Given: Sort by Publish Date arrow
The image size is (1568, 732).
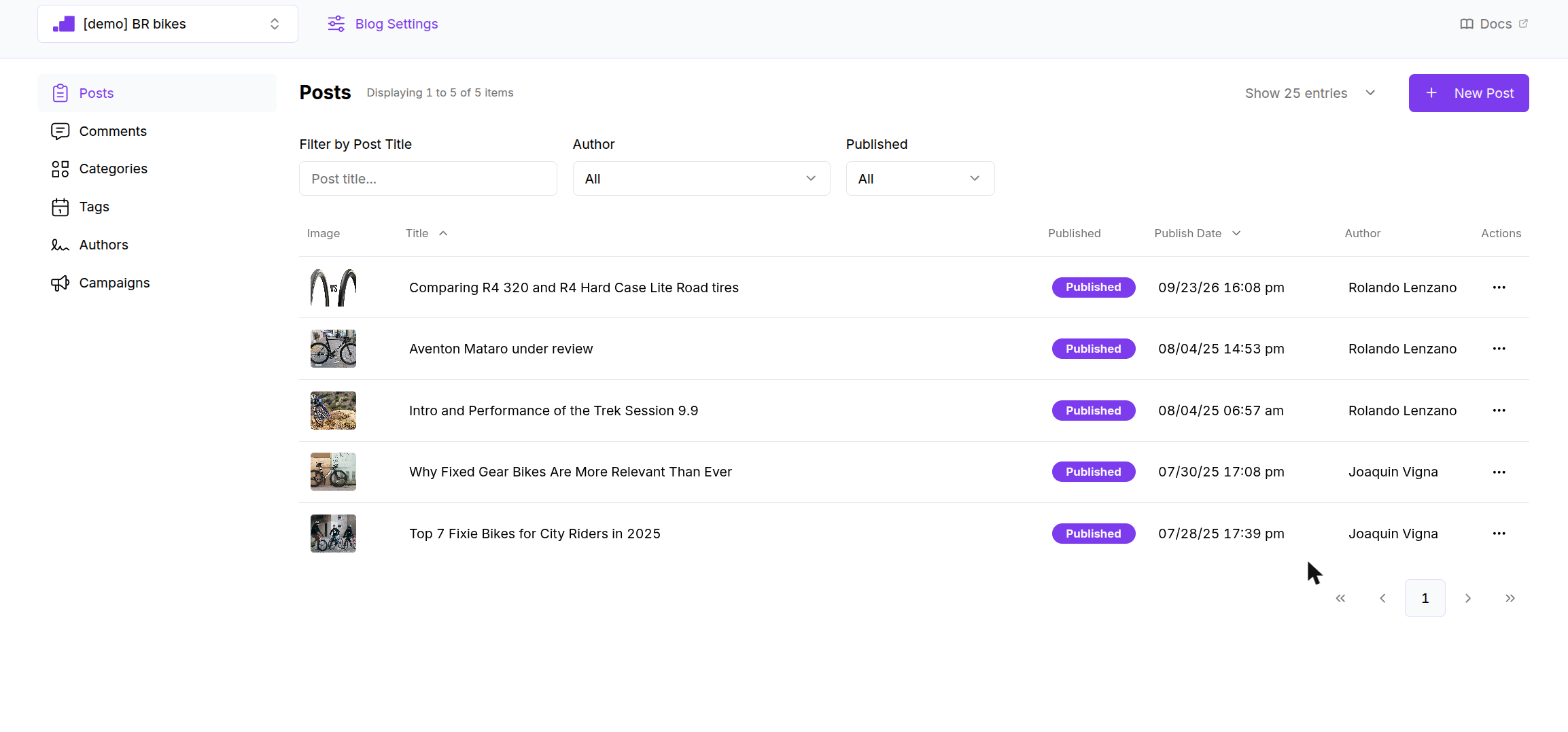Looking at the screenshot, I should [1236, 233].
